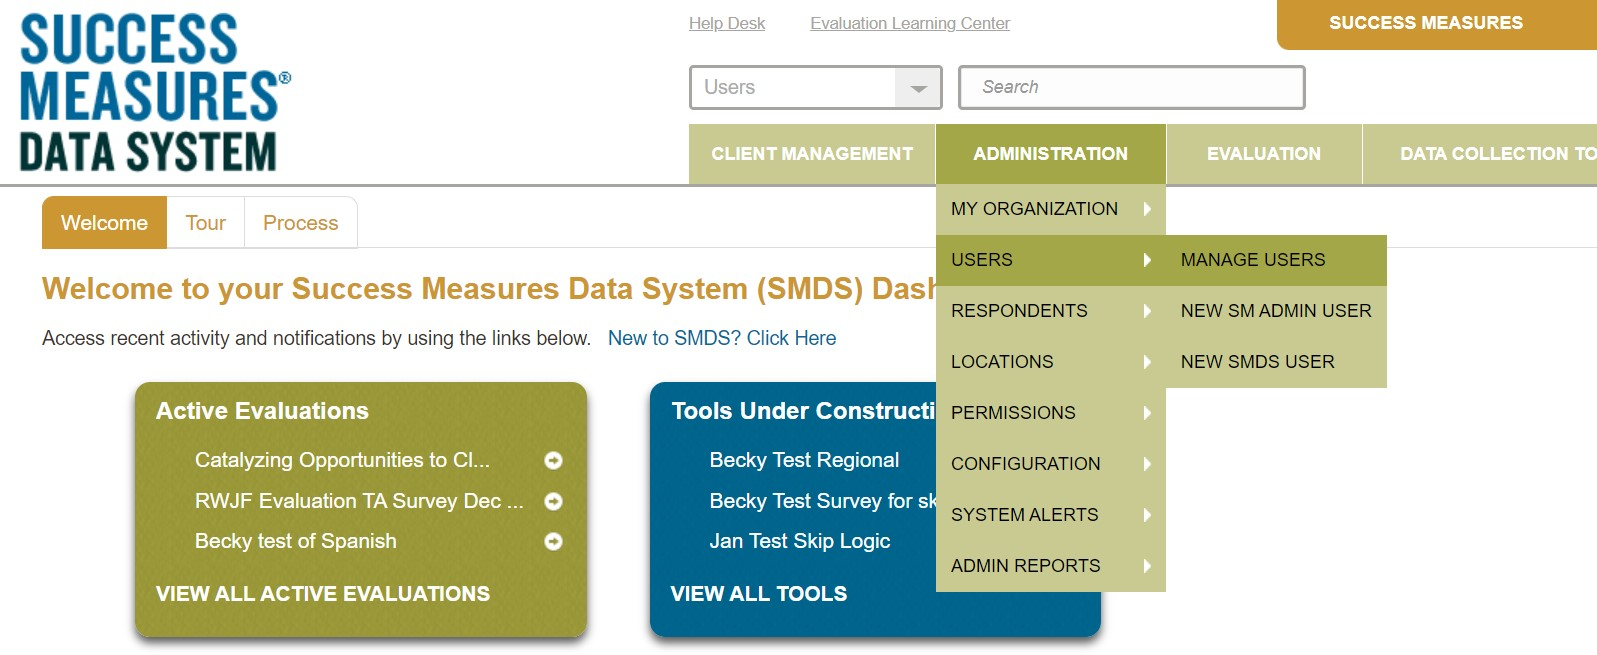Expand the Admin Reports submenu arrow

tap(1147, 566)
